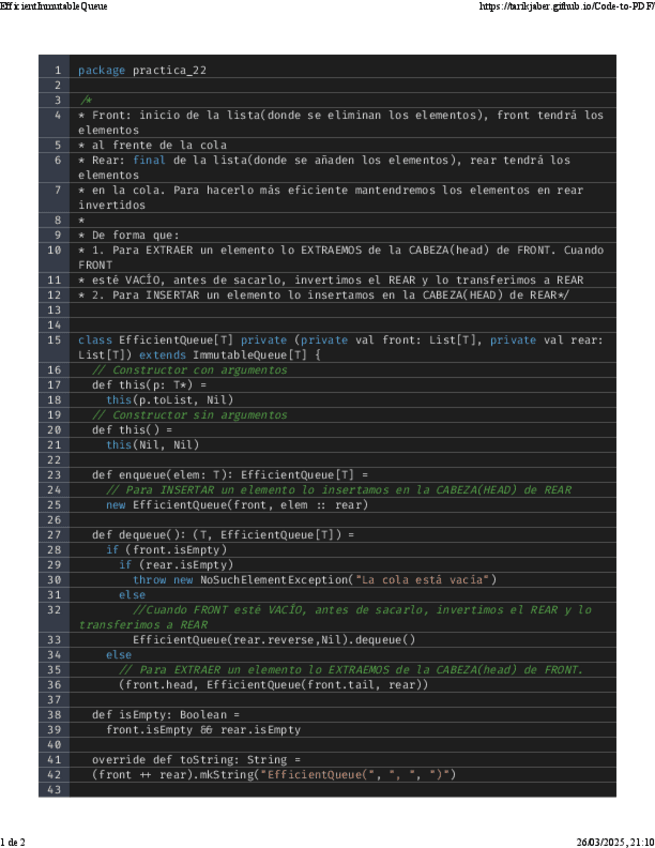This screenshot has height=848, width=655.
Task: Click the string "La cola está vacía"
Action: 422,580
